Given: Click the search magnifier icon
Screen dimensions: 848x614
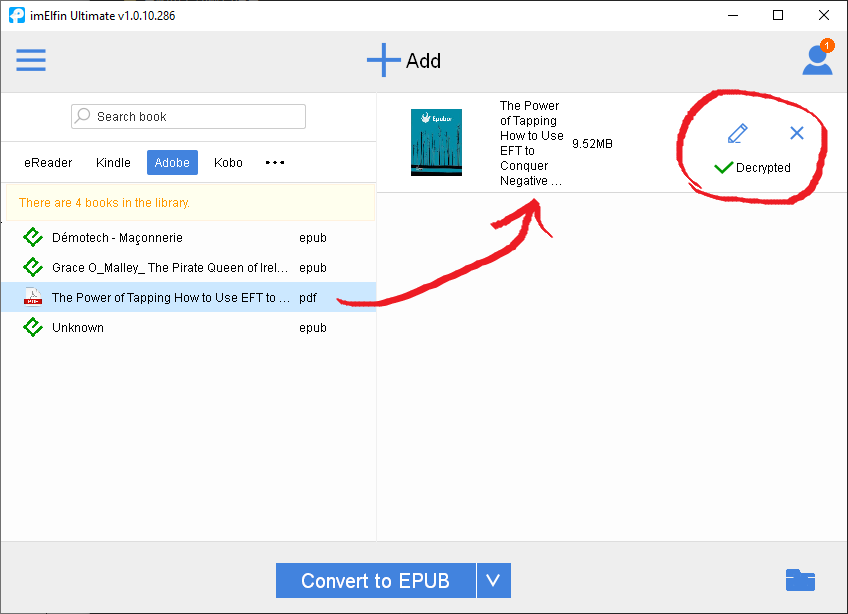Looking at the screenshot, I should 83,115.
